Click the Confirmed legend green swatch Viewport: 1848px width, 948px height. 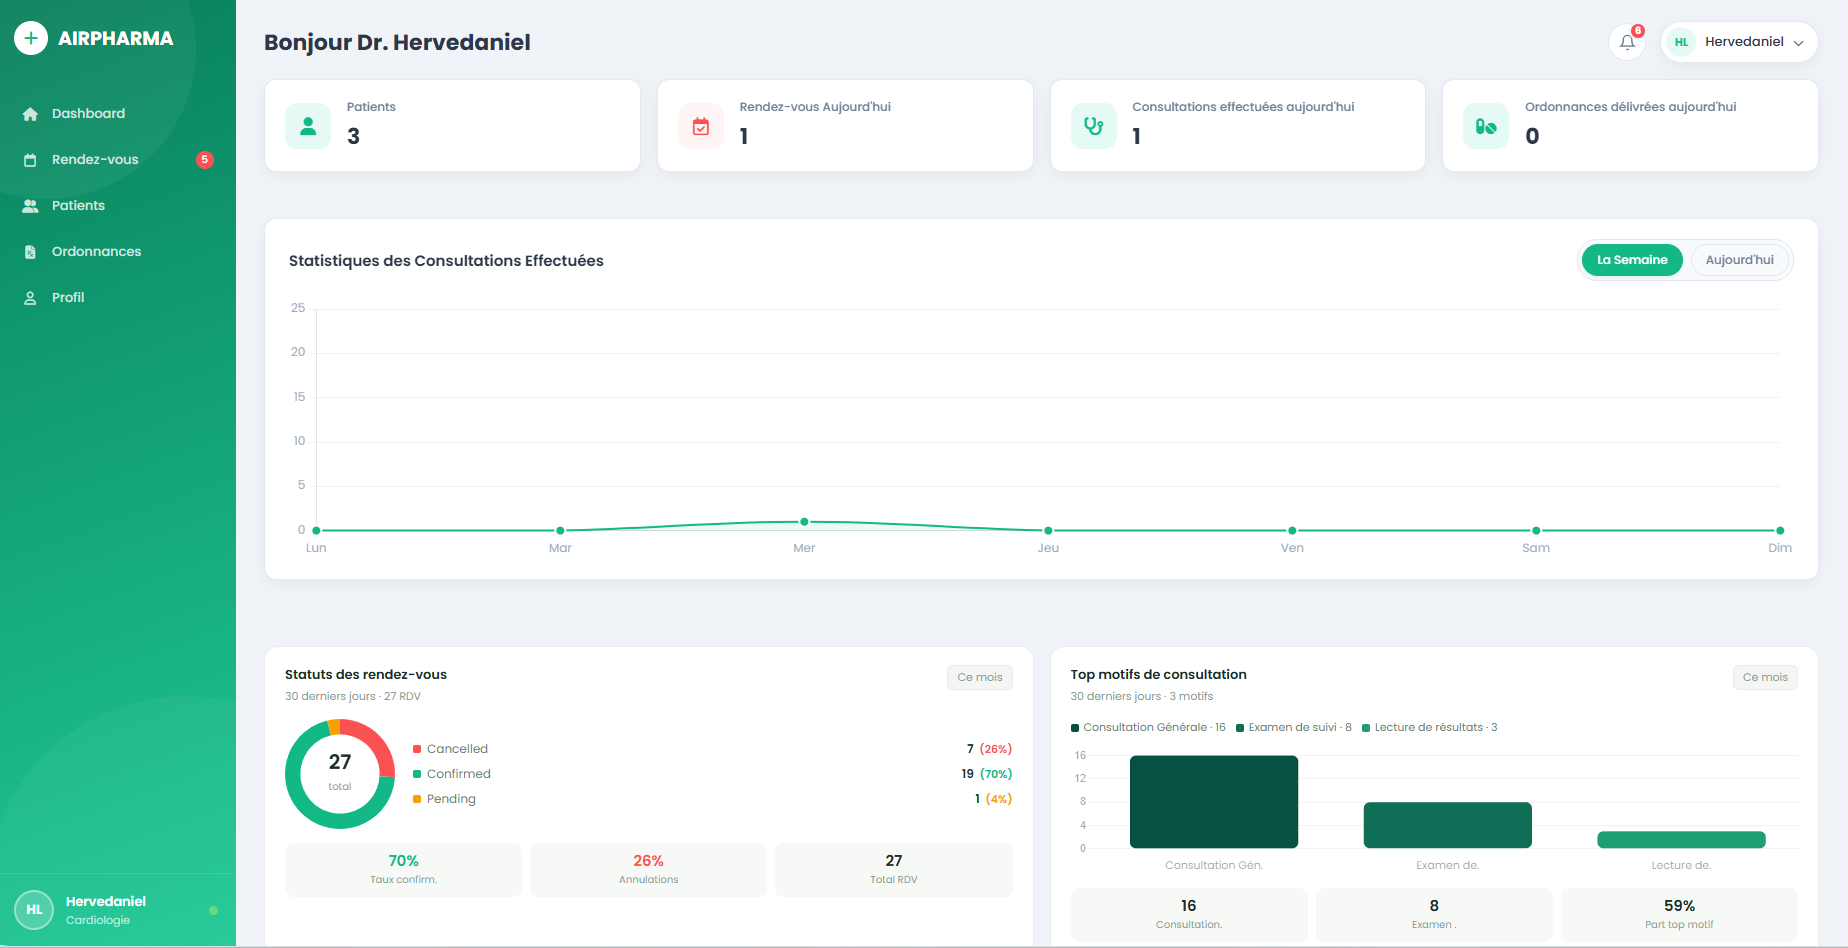[417, 774]
